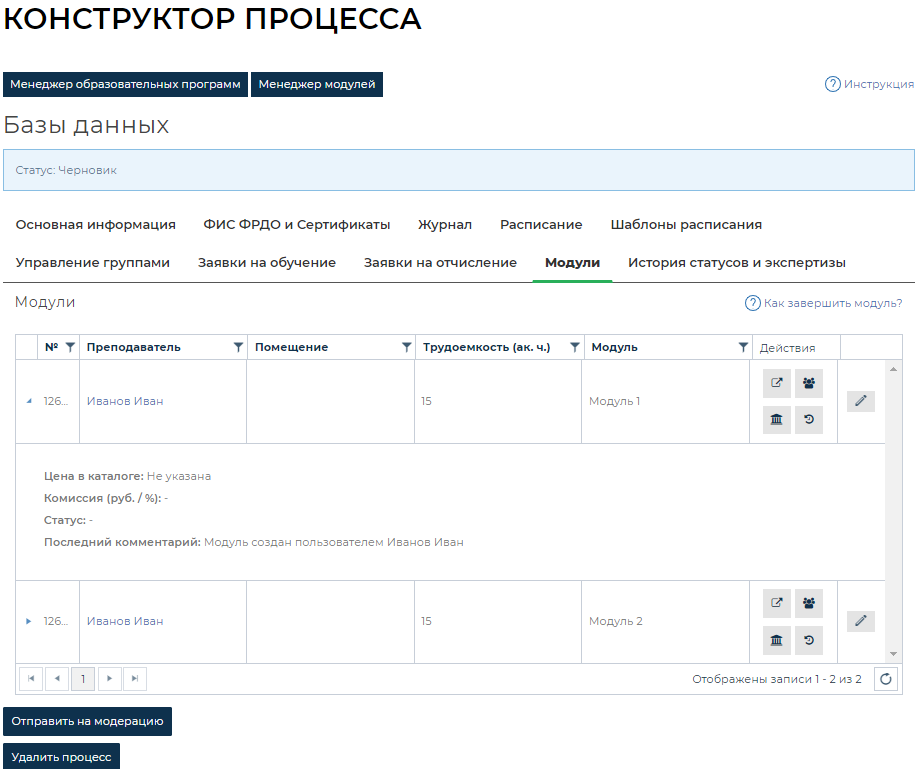Open filter for Преподаватель column
This screenshot has width=919, height=769.
tap(238, 348)
